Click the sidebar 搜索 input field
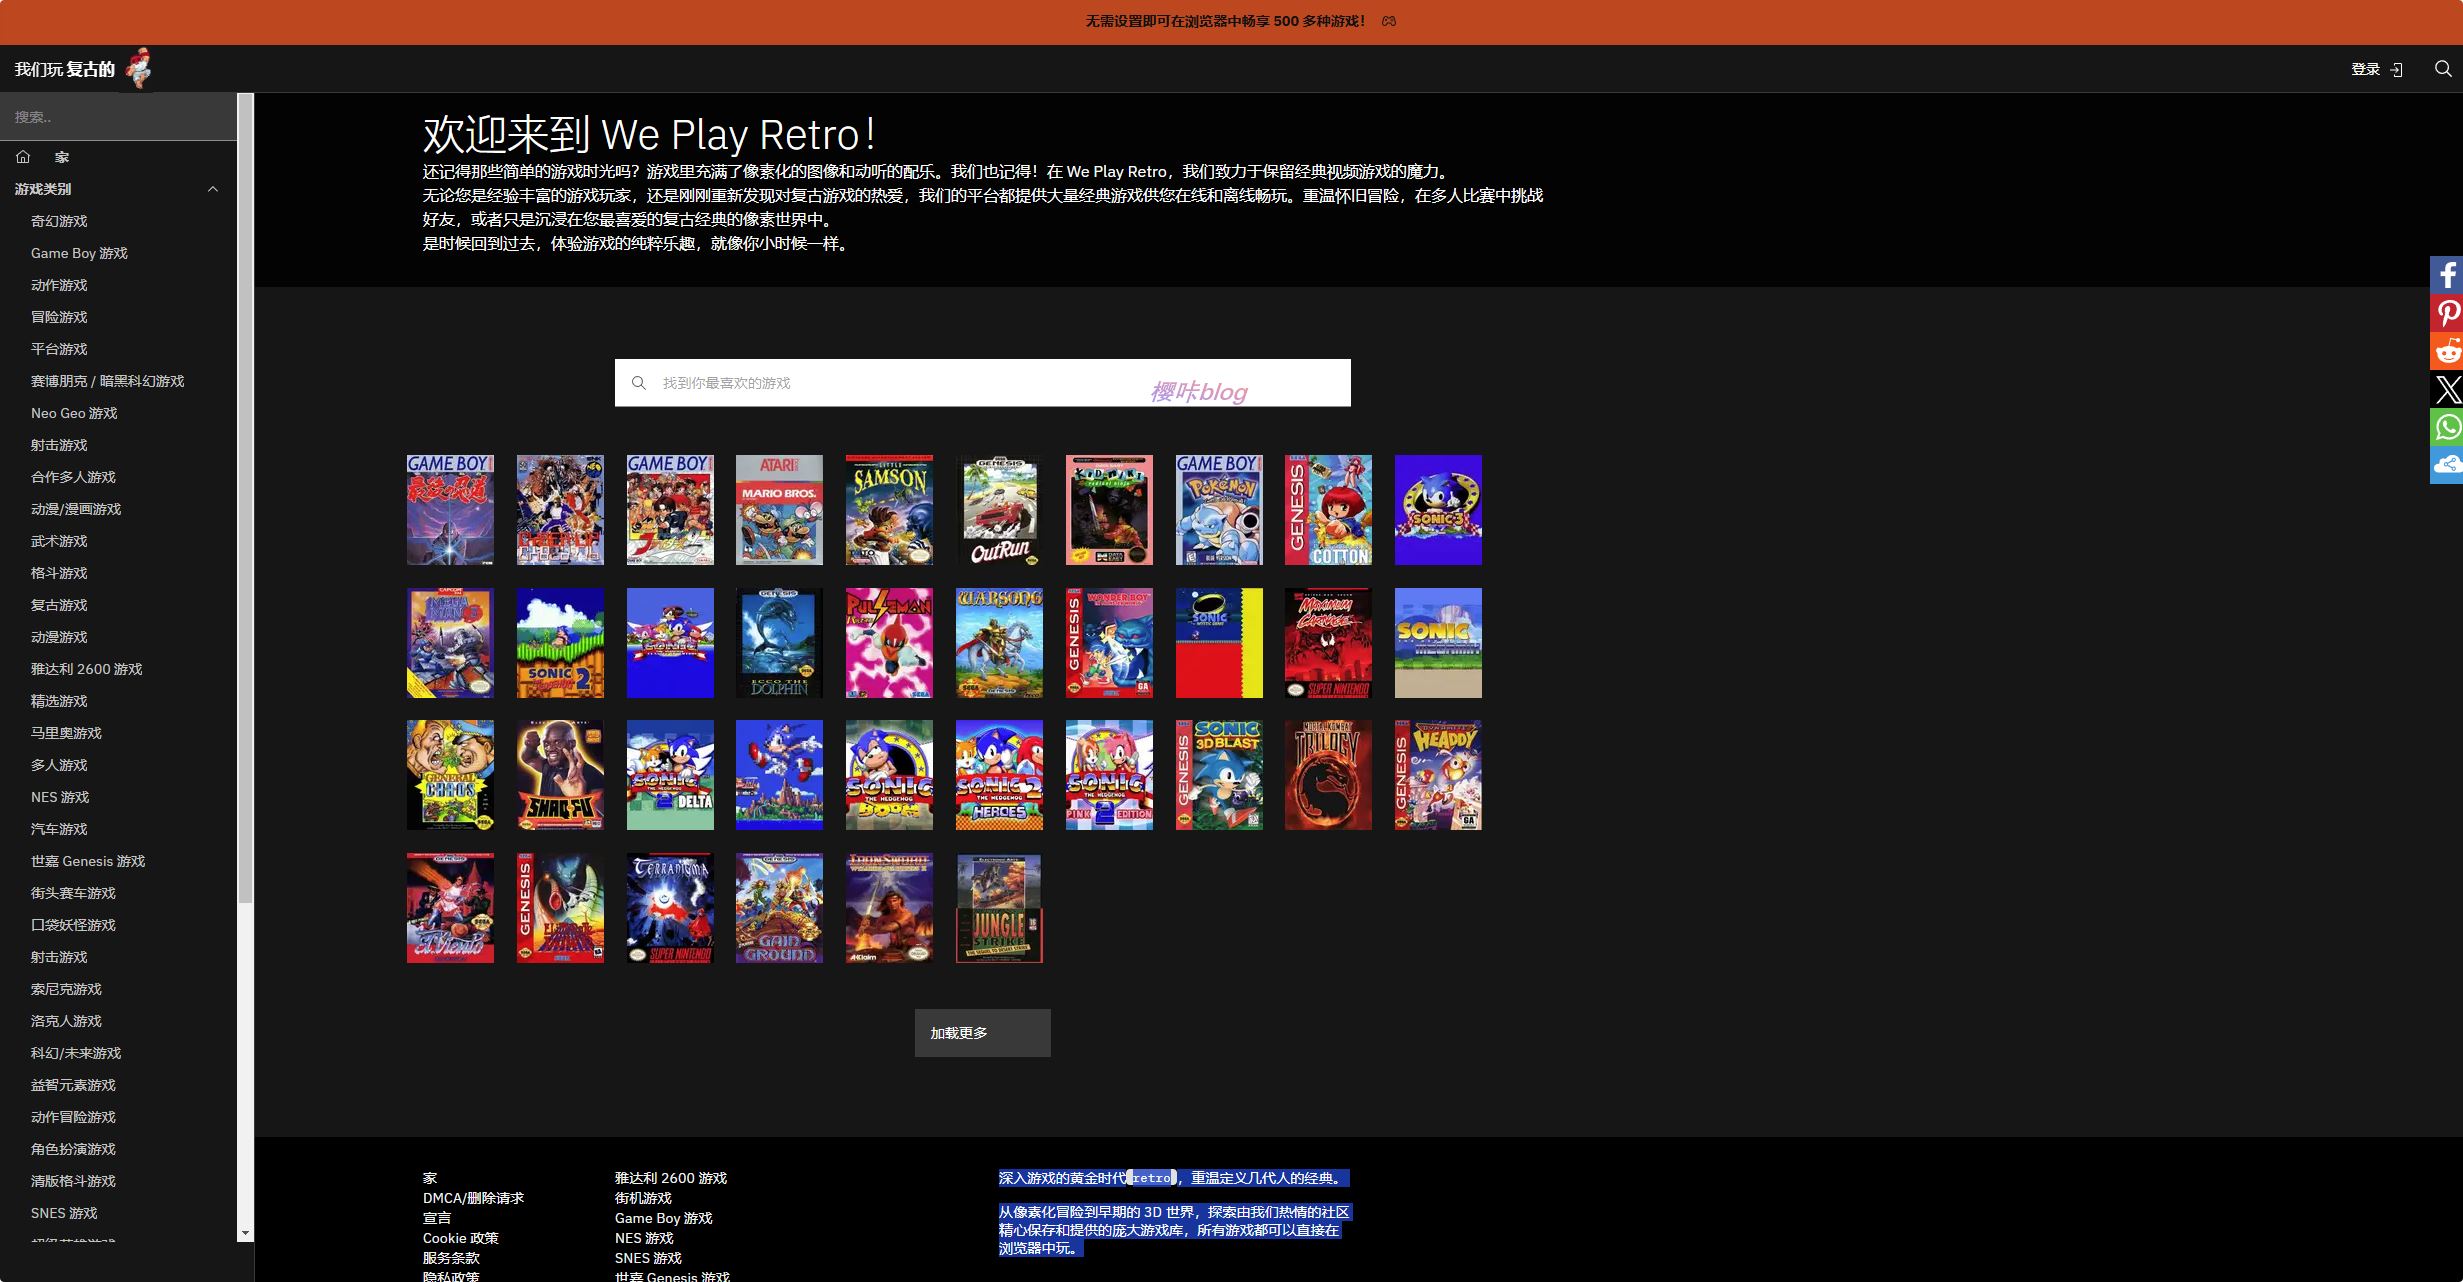The width and height of the screenshot is (2463, 1282). coord(118,117)
